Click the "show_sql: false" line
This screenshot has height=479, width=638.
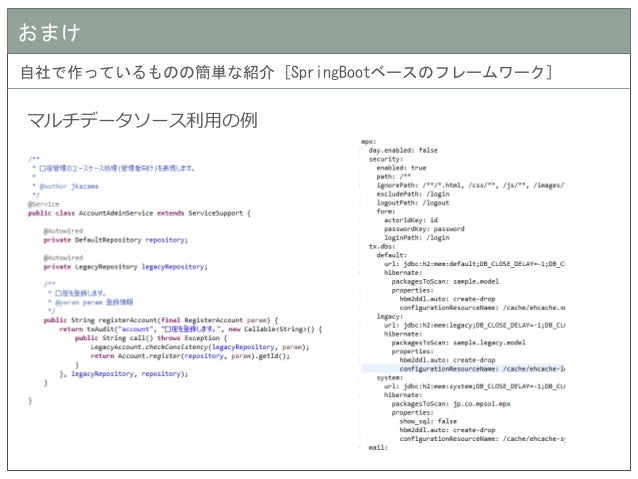pos(428,422)
